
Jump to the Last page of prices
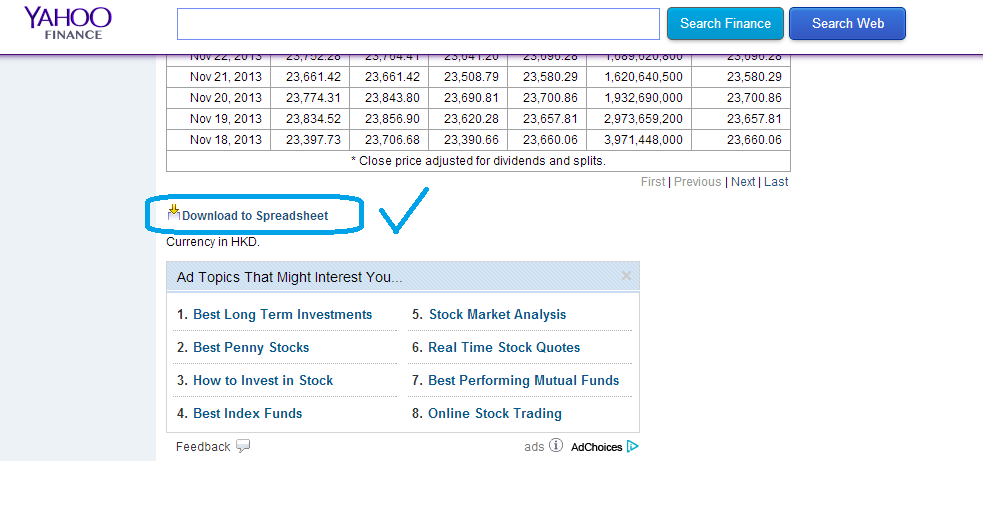[776, 182]
